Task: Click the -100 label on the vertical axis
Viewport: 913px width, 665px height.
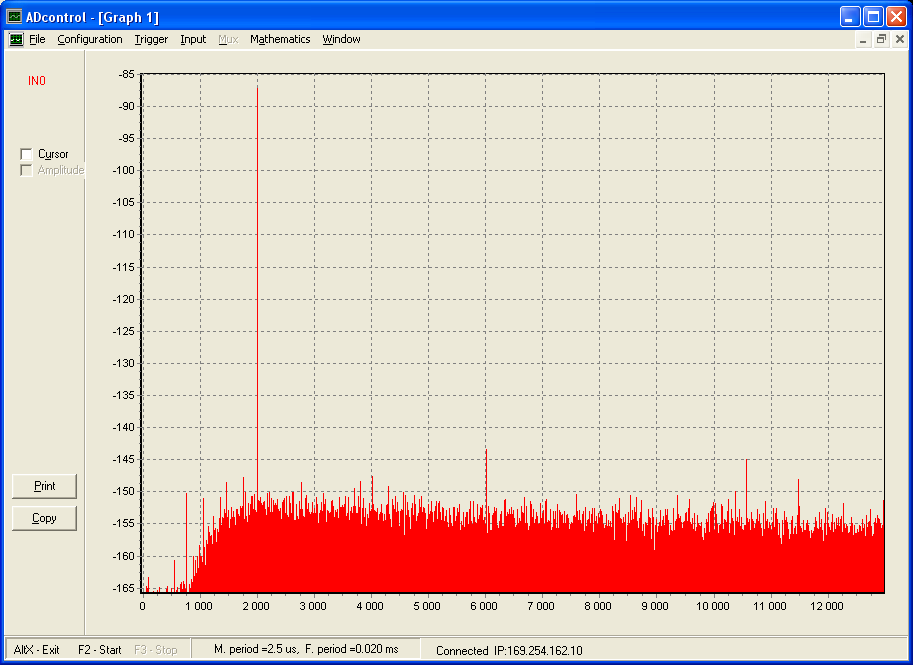Action: click(123, 171)
